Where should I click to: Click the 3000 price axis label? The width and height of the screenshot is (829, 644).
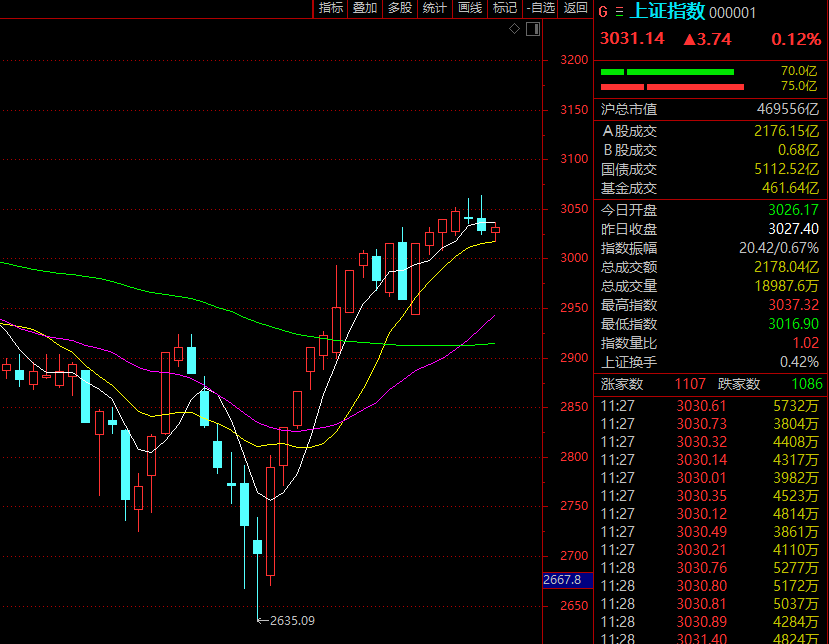coord(574,258)
